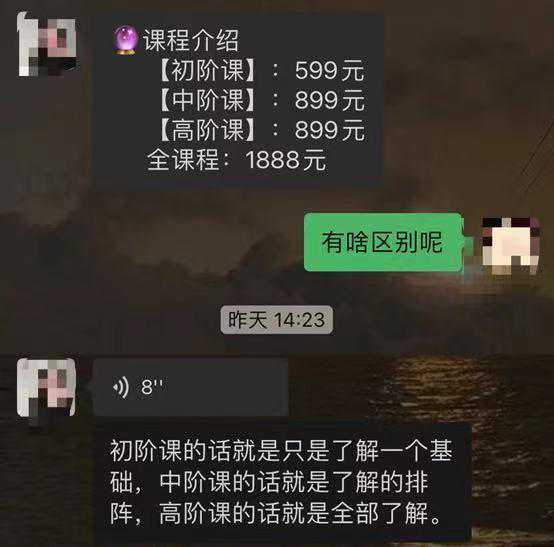Tap the 课程介绍 heading text
The width and height of the screenshot is (554, 547).
(191, 40)
